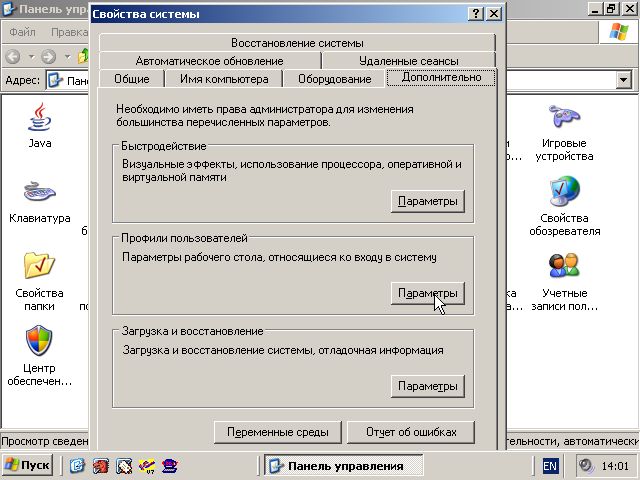Open the Файл menu in Control Panel window
The width and height of the screenshot is (640, 480).
click(x=22, y=32)
